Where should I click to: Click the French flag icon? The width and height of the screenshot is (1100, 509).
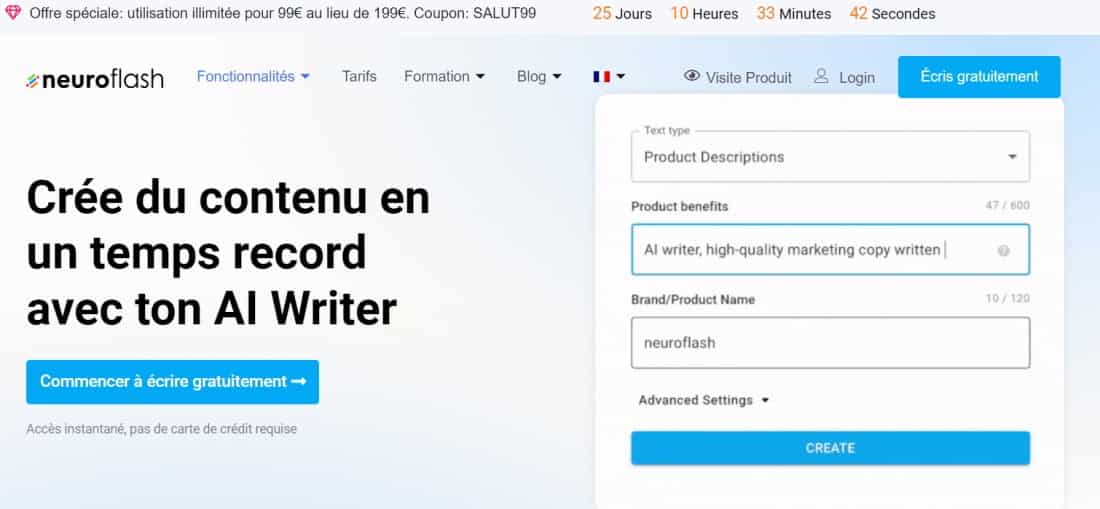coord(601,76)
